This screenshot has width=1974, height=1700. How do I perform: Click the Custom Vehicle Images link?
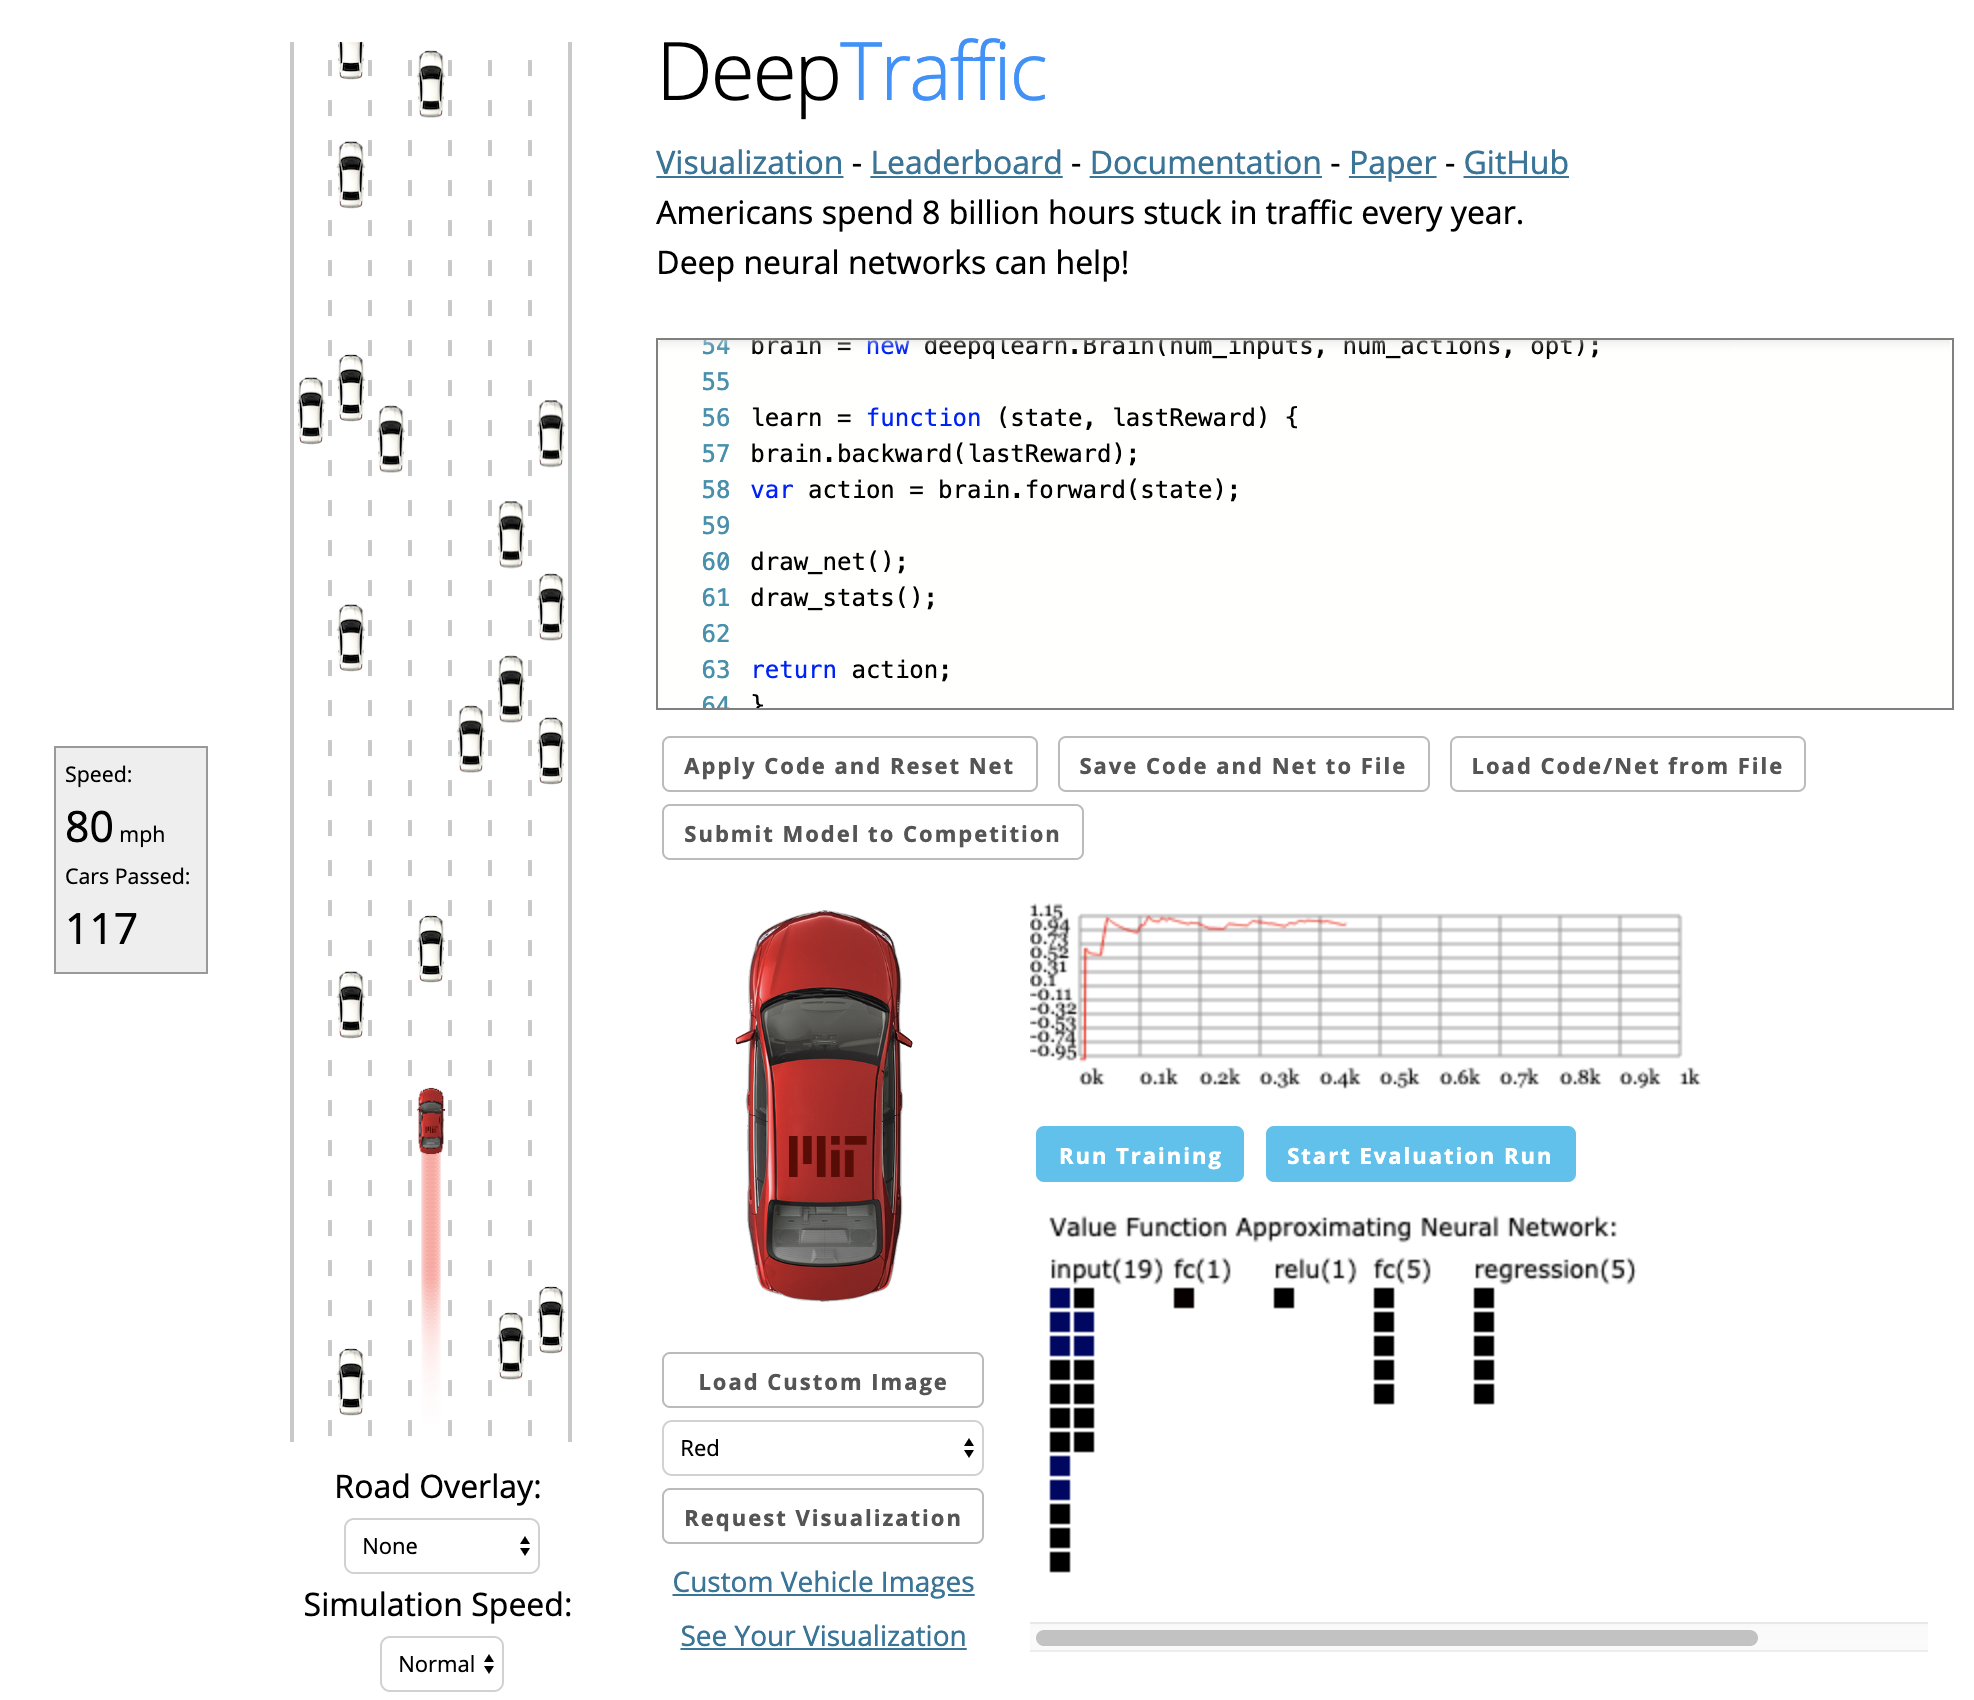(x=821, y=1579)
